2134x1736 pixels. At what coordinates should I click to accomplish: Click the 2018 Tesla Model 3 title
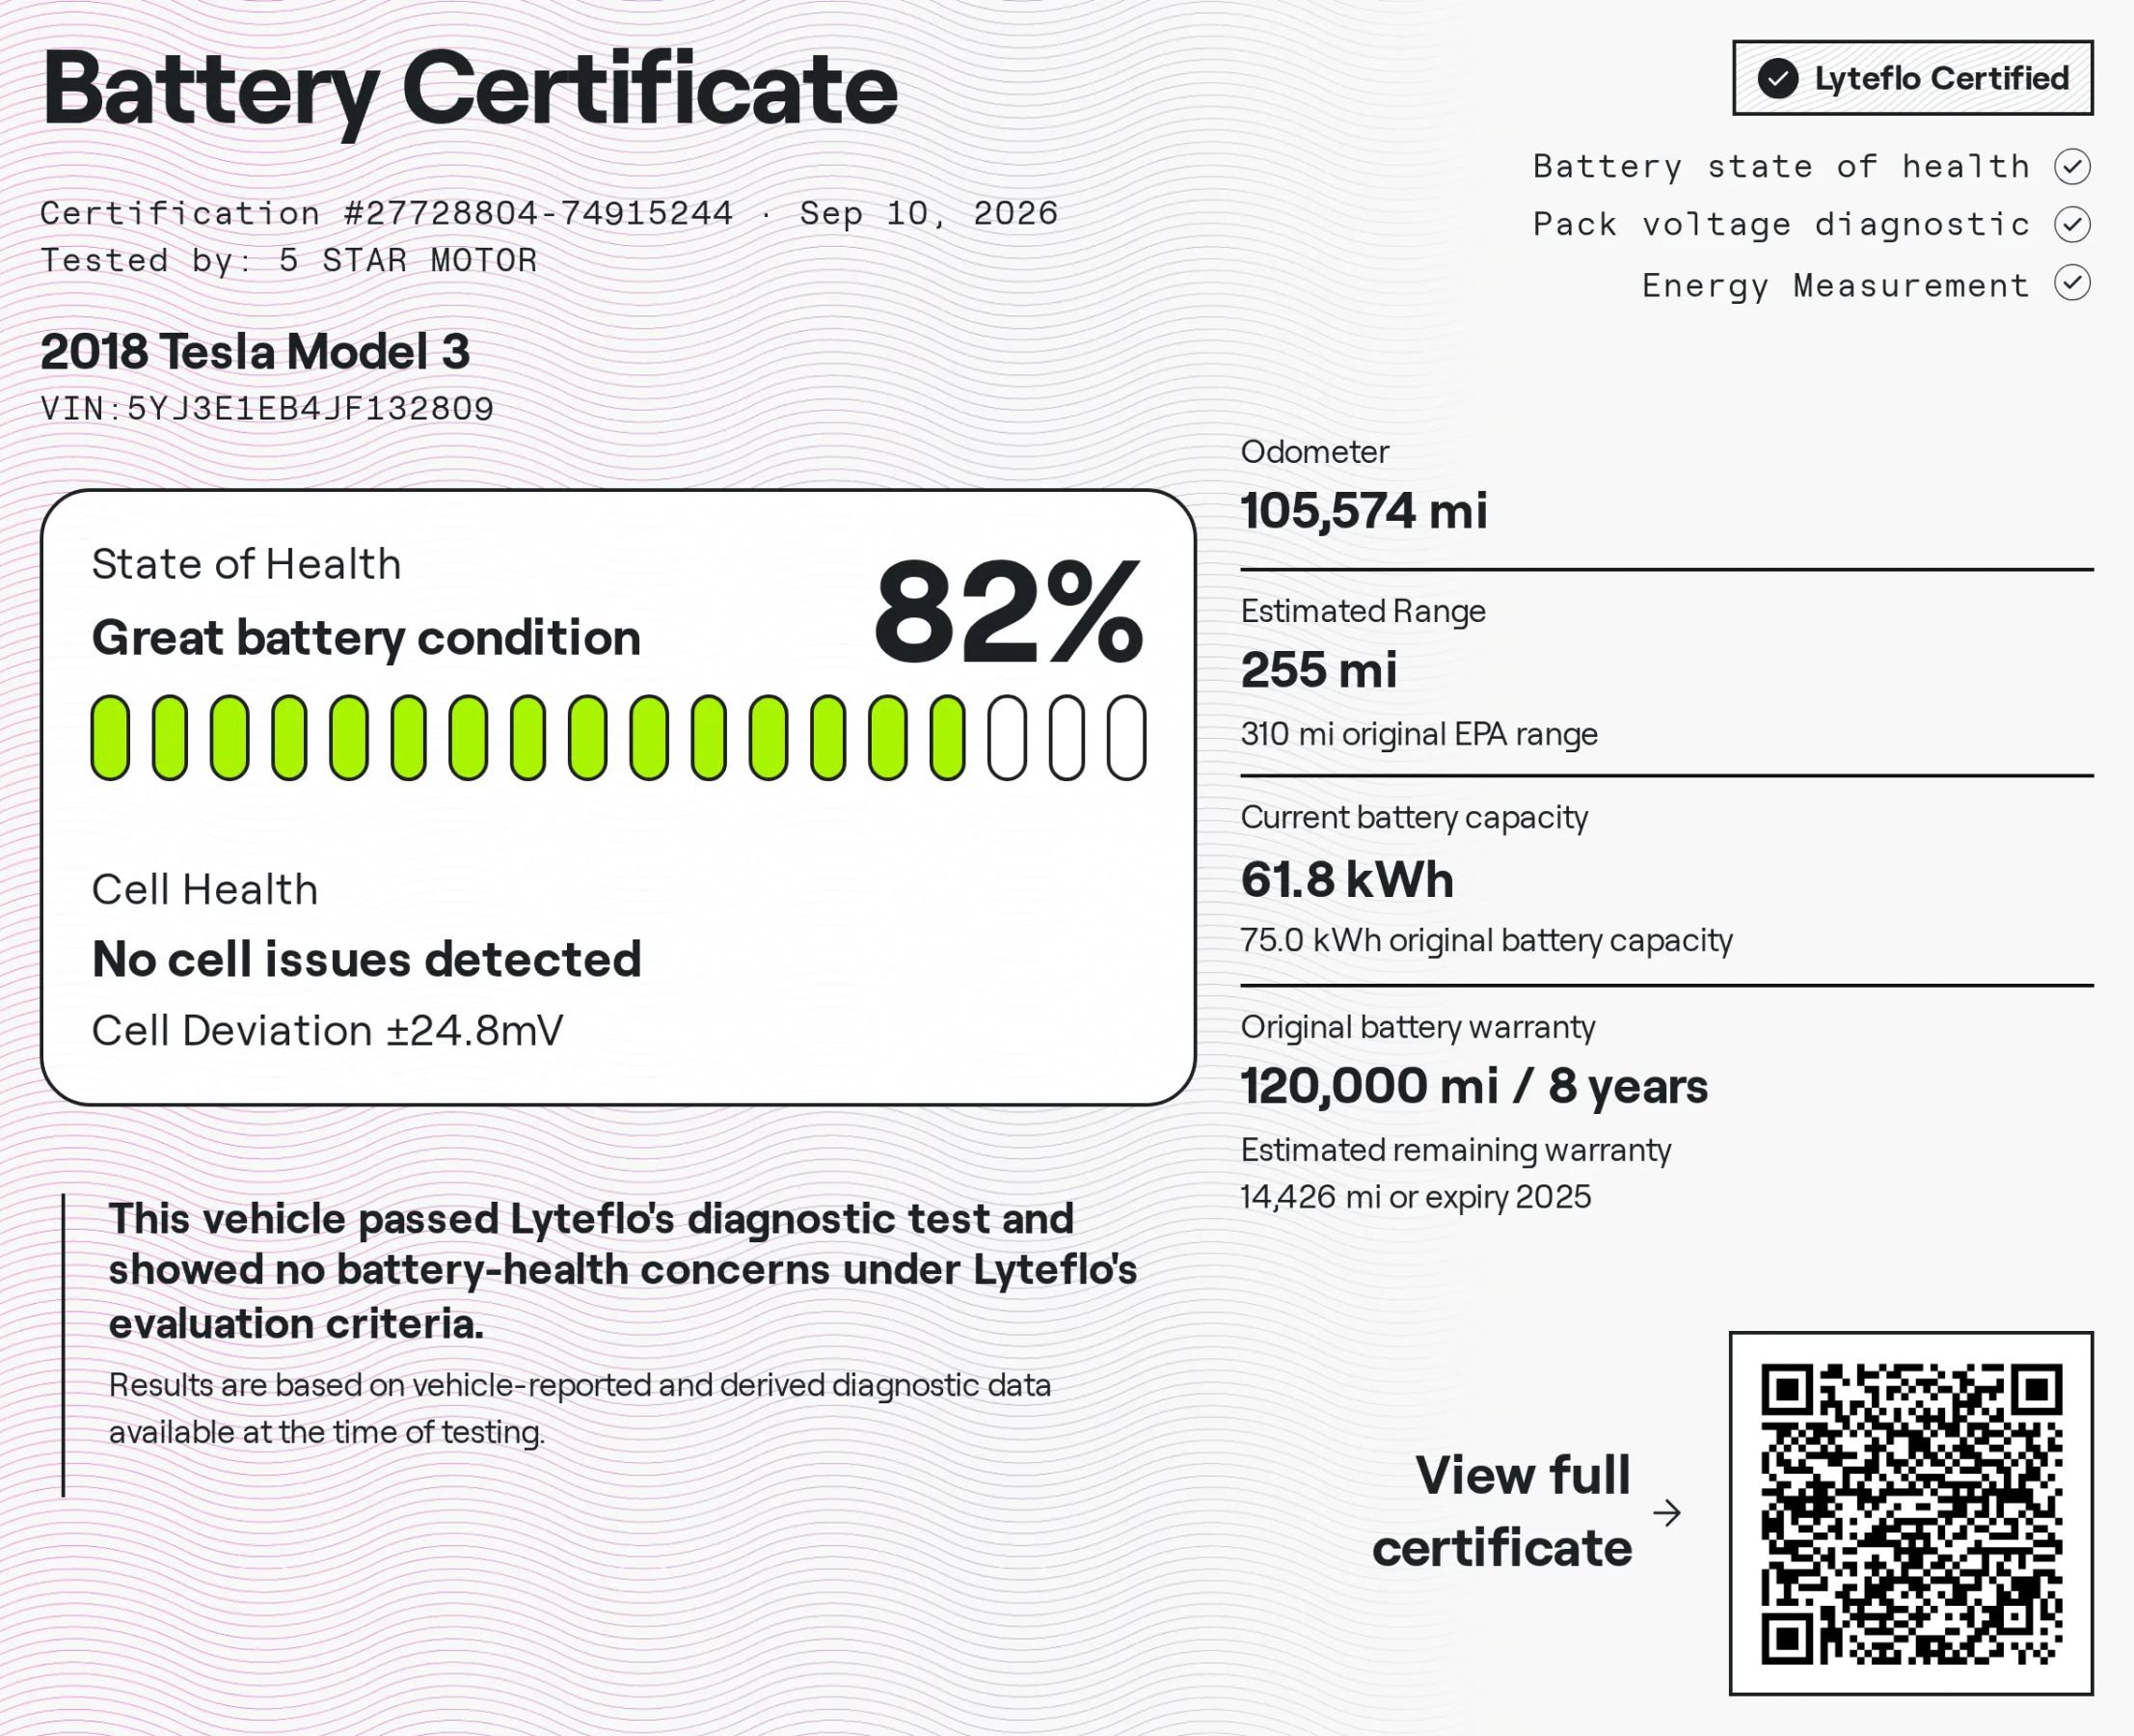(x=255, y=352)
